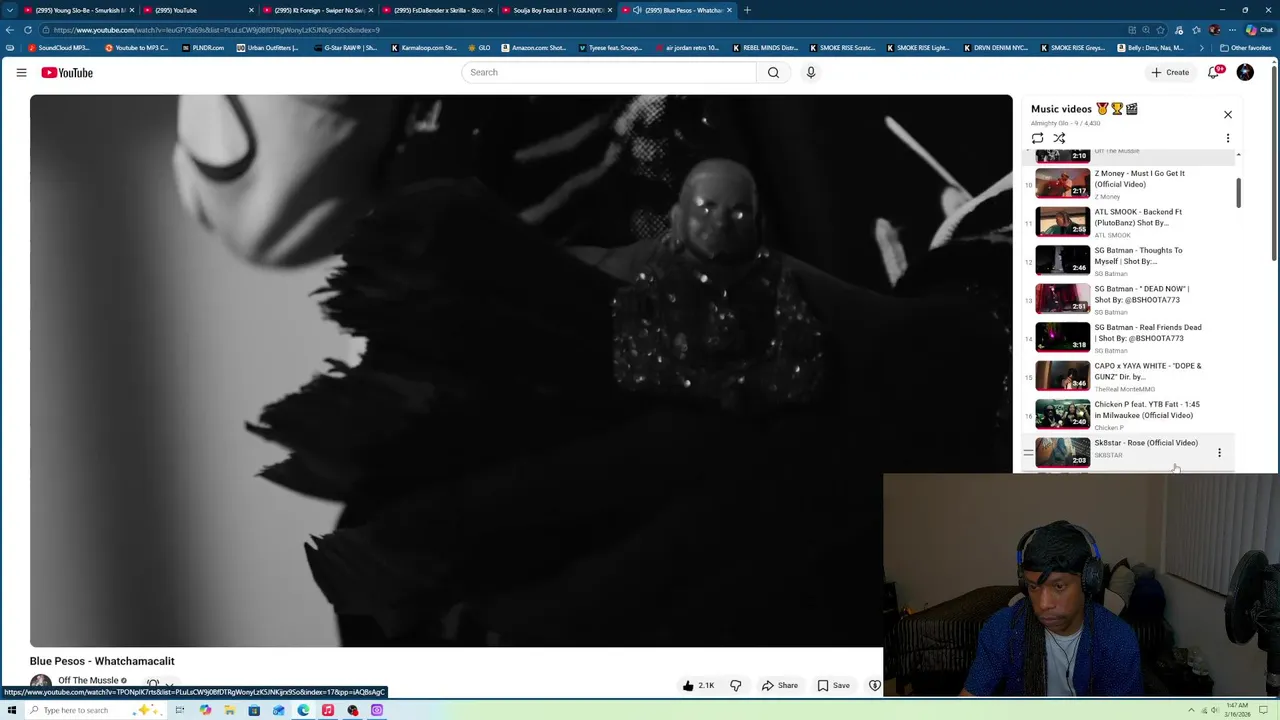Open Task View on the taskbar
Viewport: 1280px width, 720px height.
[180, 710]
